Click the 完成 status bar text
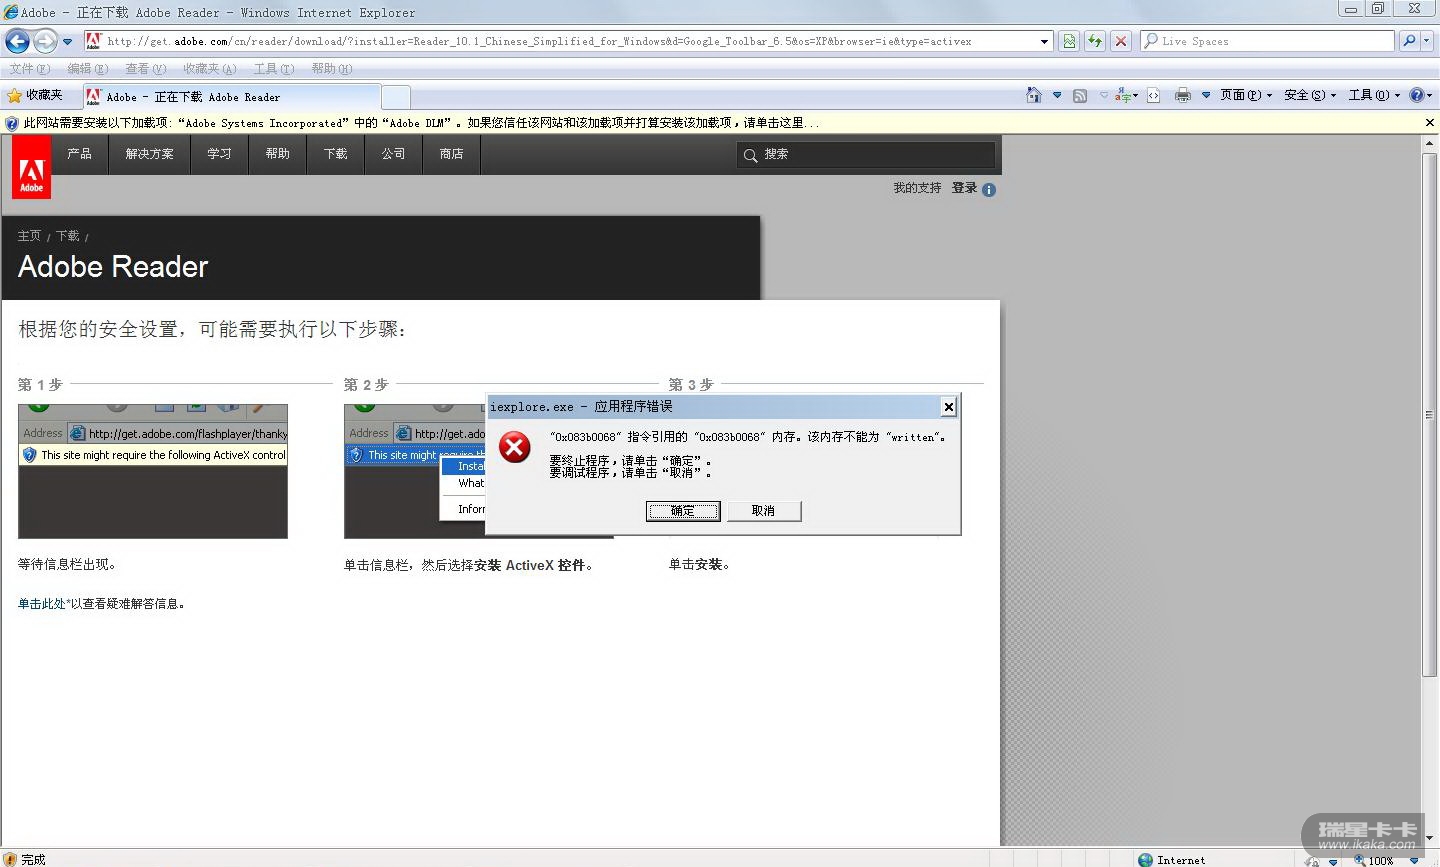Viewport: 1440px width, 867px height. click(x=33, y=860)
